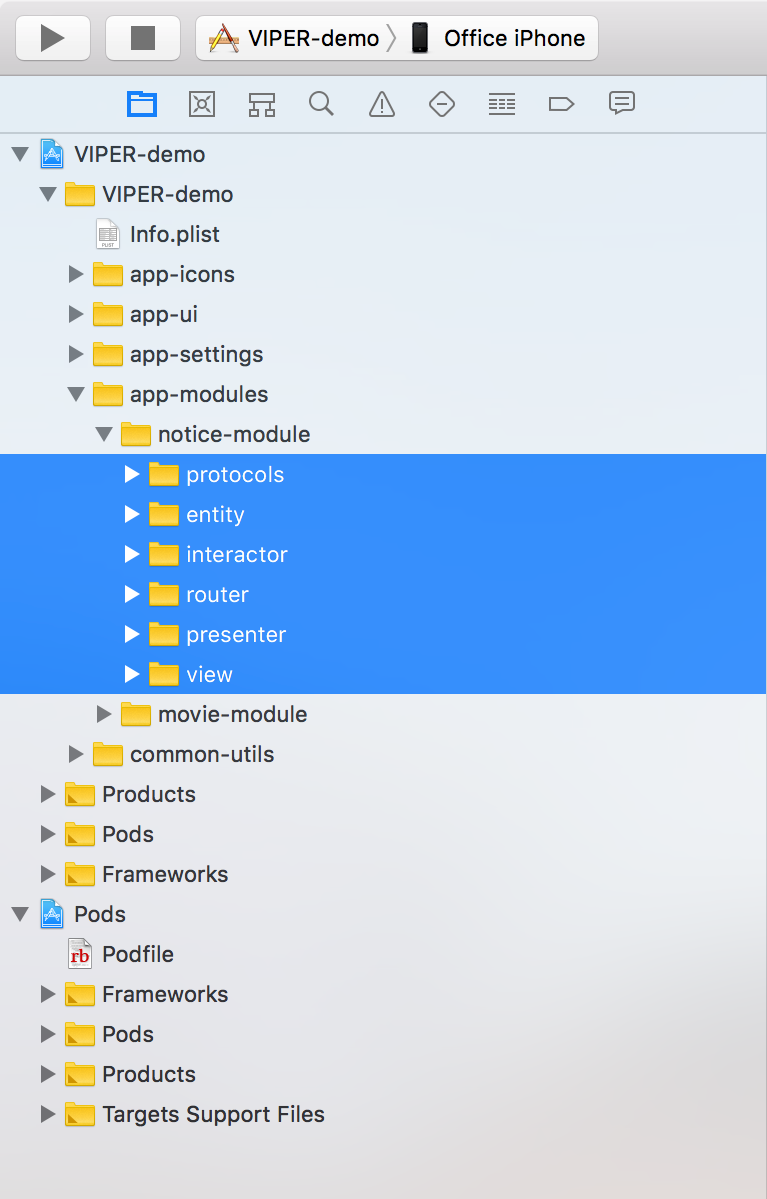Image resolution: width=767 pixels, height=1199 pixels.
Task: Switch to the Source Control navigator
Action: coord(201,103)
